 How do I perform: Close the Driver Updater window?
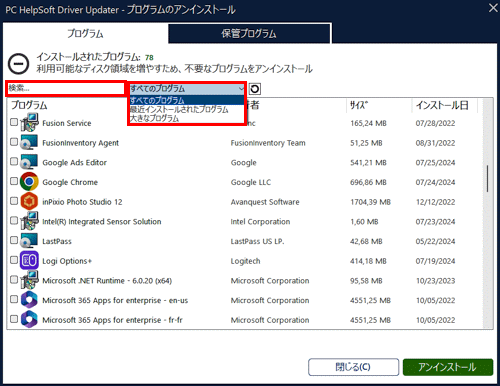coord(493,8)
